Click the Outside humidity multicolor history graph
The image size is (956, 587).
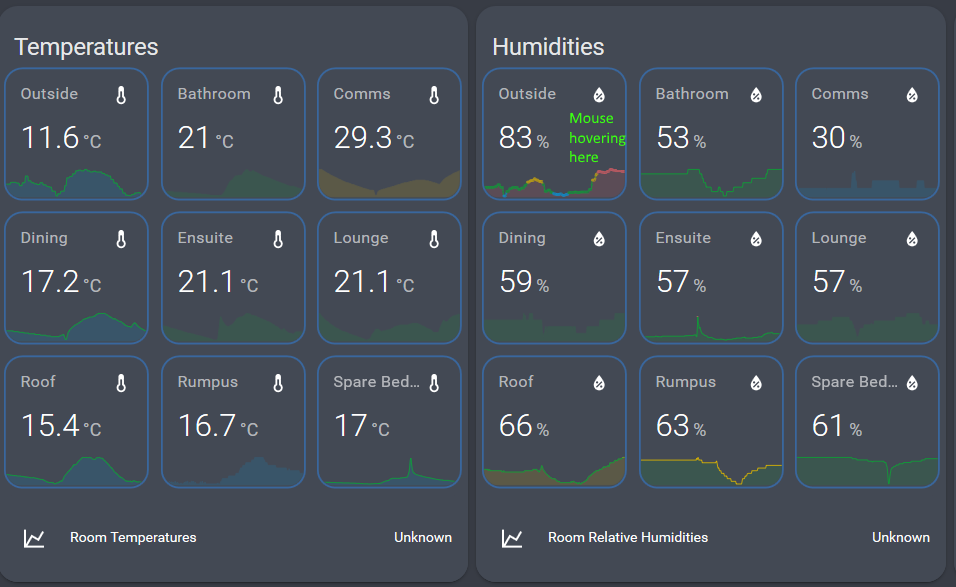(554, 183)
